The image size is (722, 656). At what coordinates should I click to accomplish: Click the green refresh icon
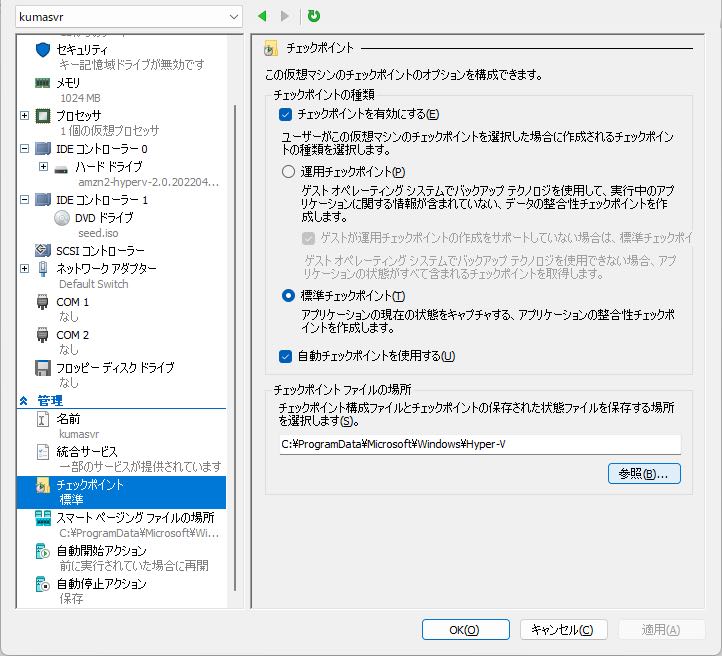(314, 16)
